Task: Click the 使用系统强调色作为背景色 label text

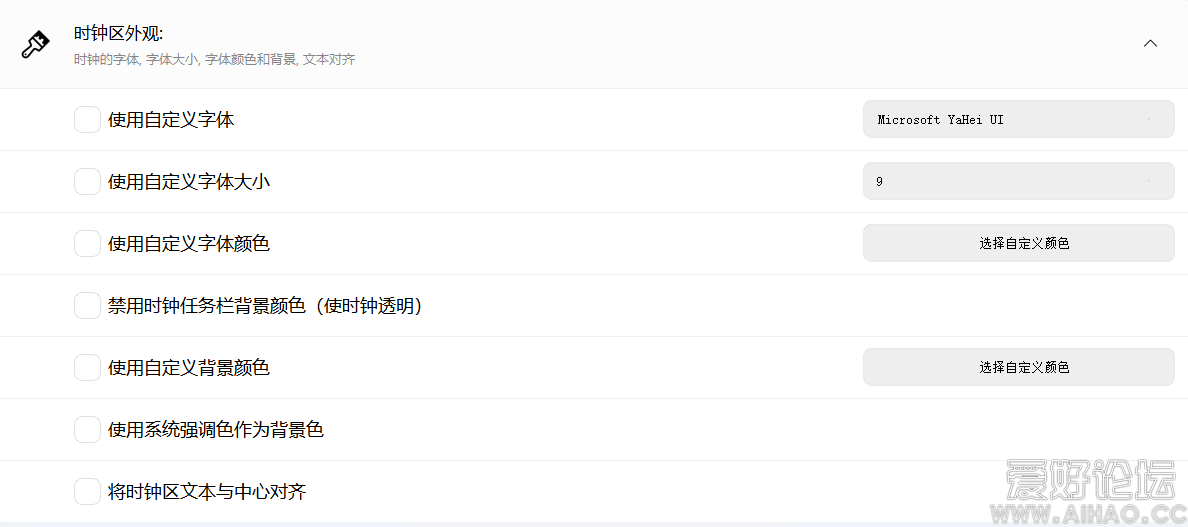Action: (216, 430)
